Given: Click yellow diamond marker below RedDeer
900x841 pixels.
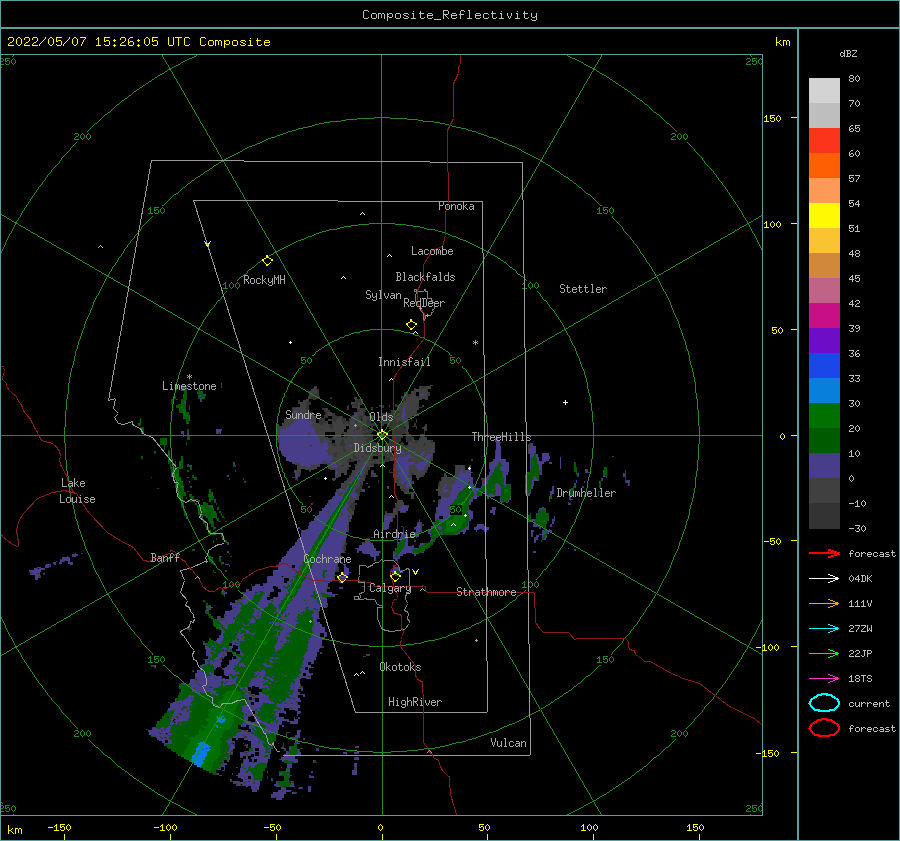Looking at the screenshot, I should [412, 325].
